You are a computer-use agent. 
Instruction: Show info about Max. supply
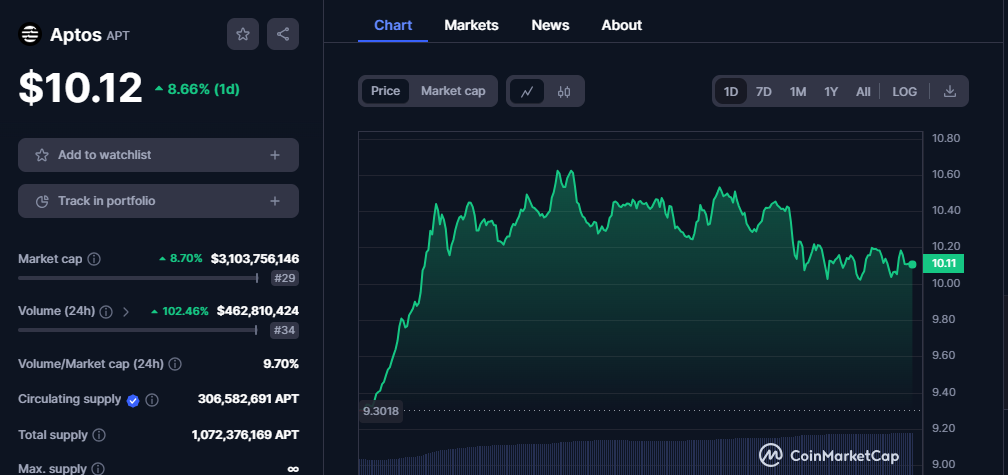98,469
